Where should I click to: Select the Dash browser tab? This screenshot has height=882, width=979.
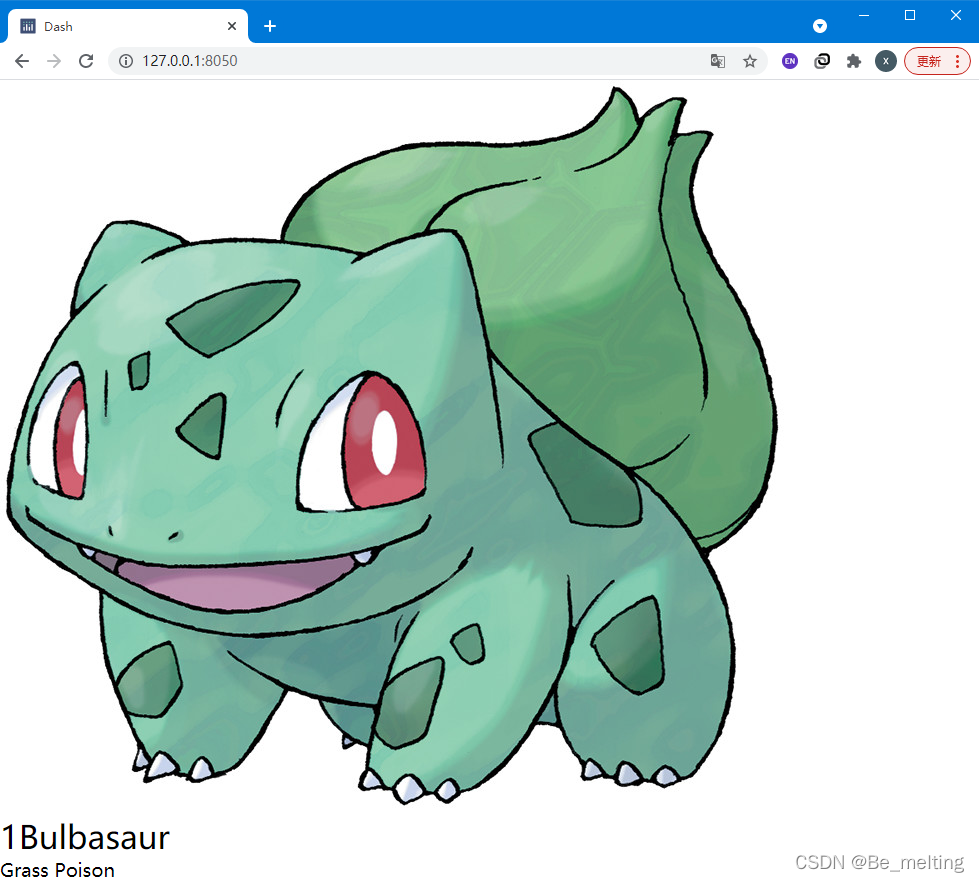tap(128, 26)
